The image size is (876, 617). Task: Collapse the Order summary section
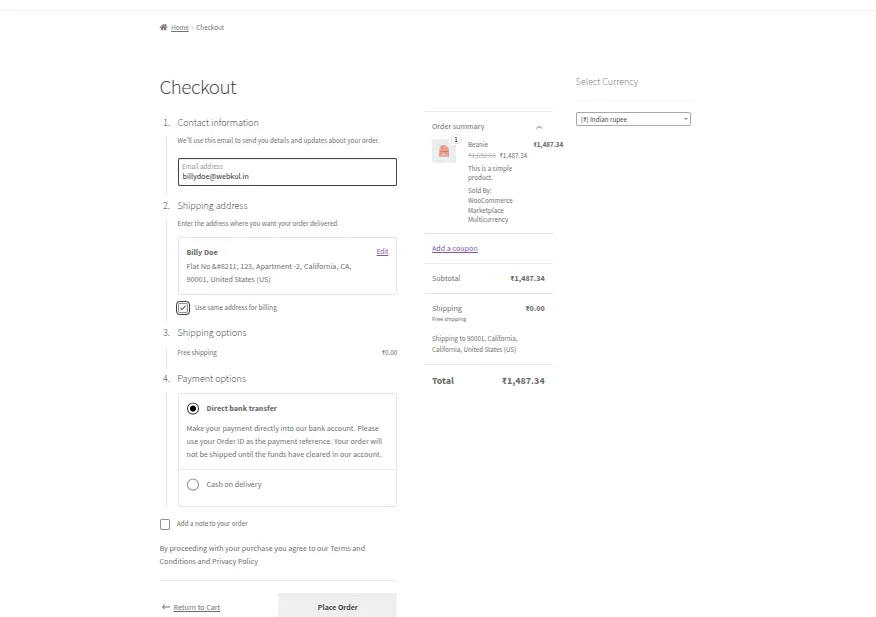539,127
